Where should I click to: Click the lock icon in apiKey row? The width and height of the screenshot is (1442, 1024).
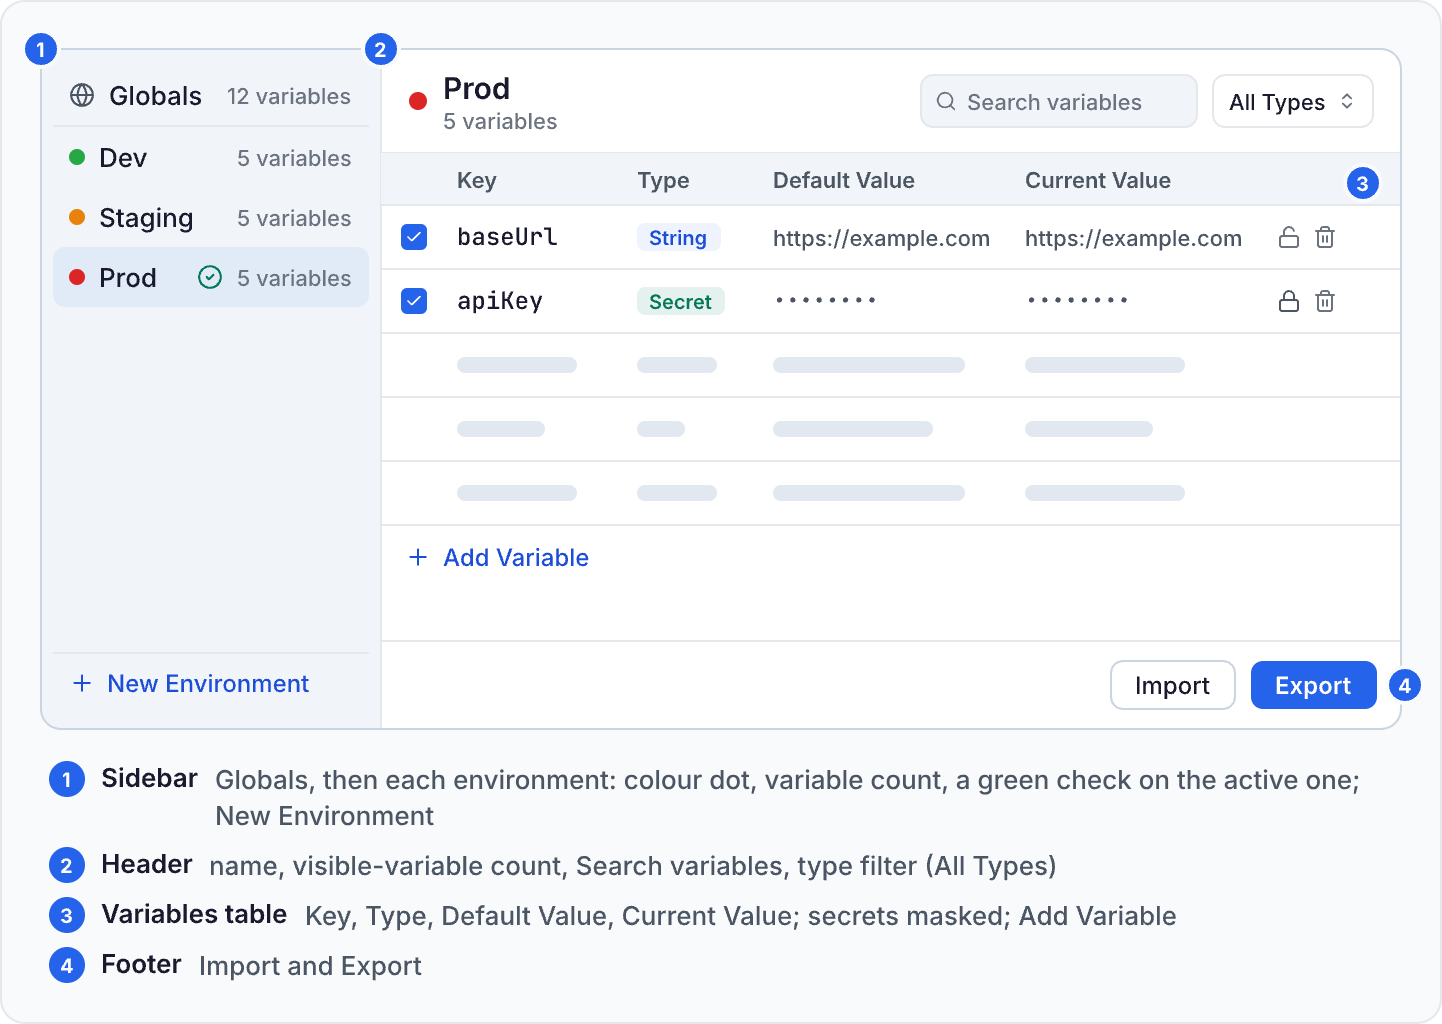(1289, 301)
